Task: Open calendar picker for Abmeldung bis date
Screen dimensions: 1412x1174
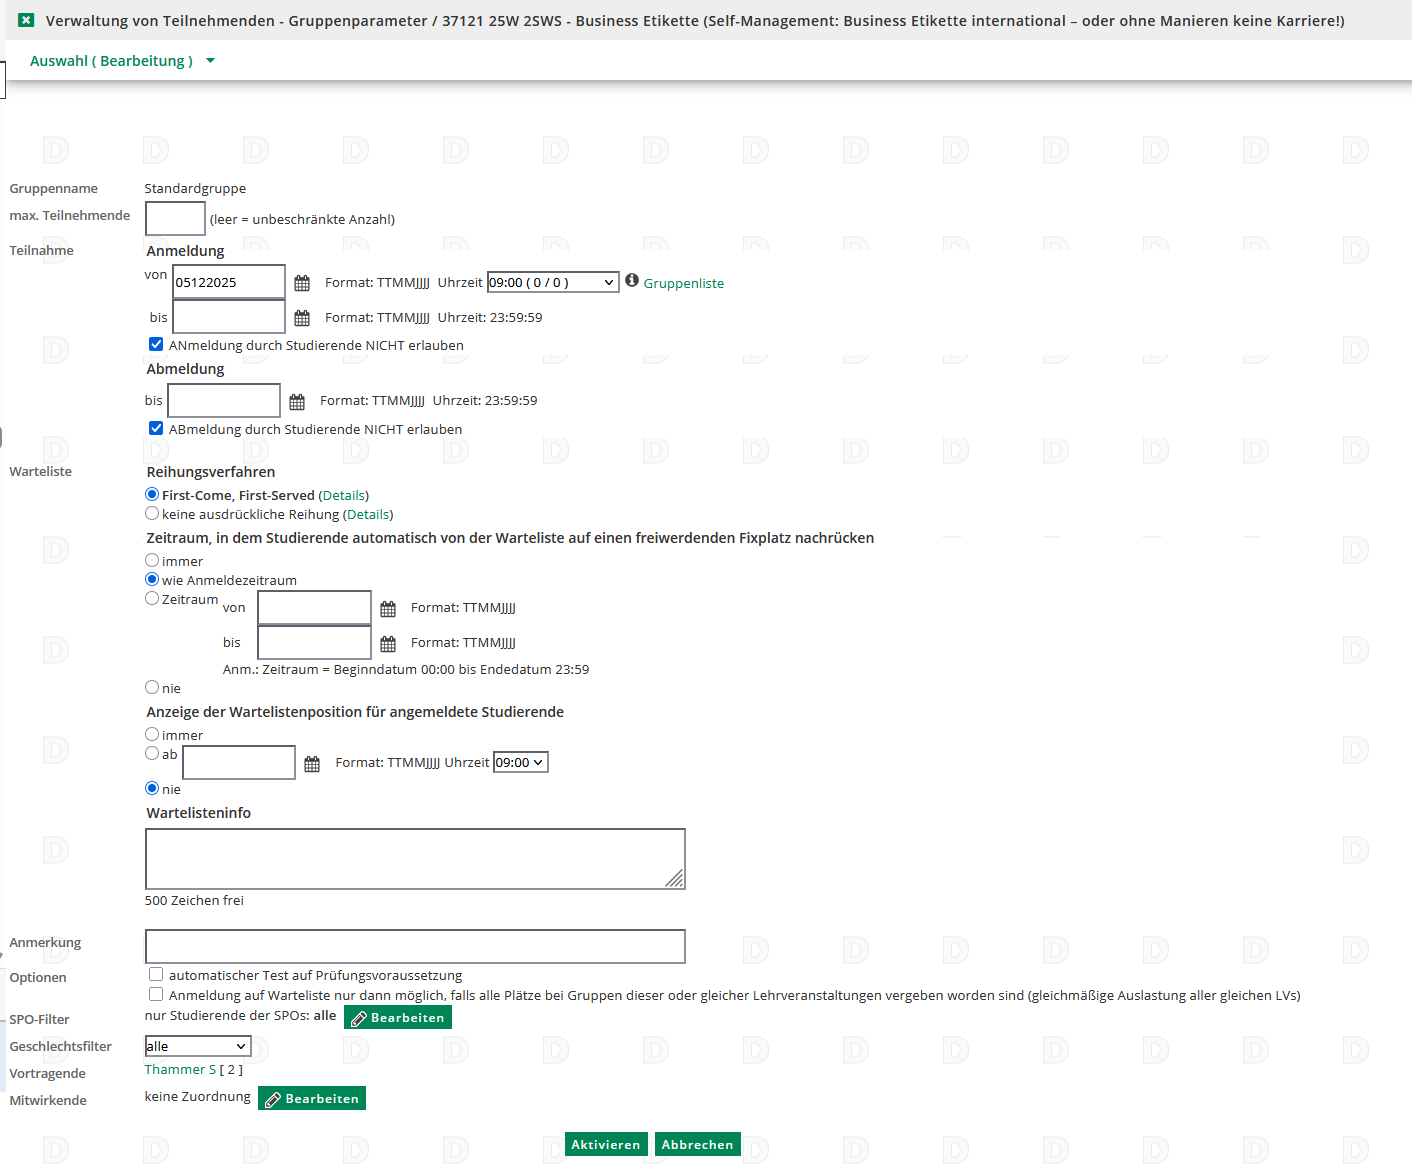Action: click(297, 402)
